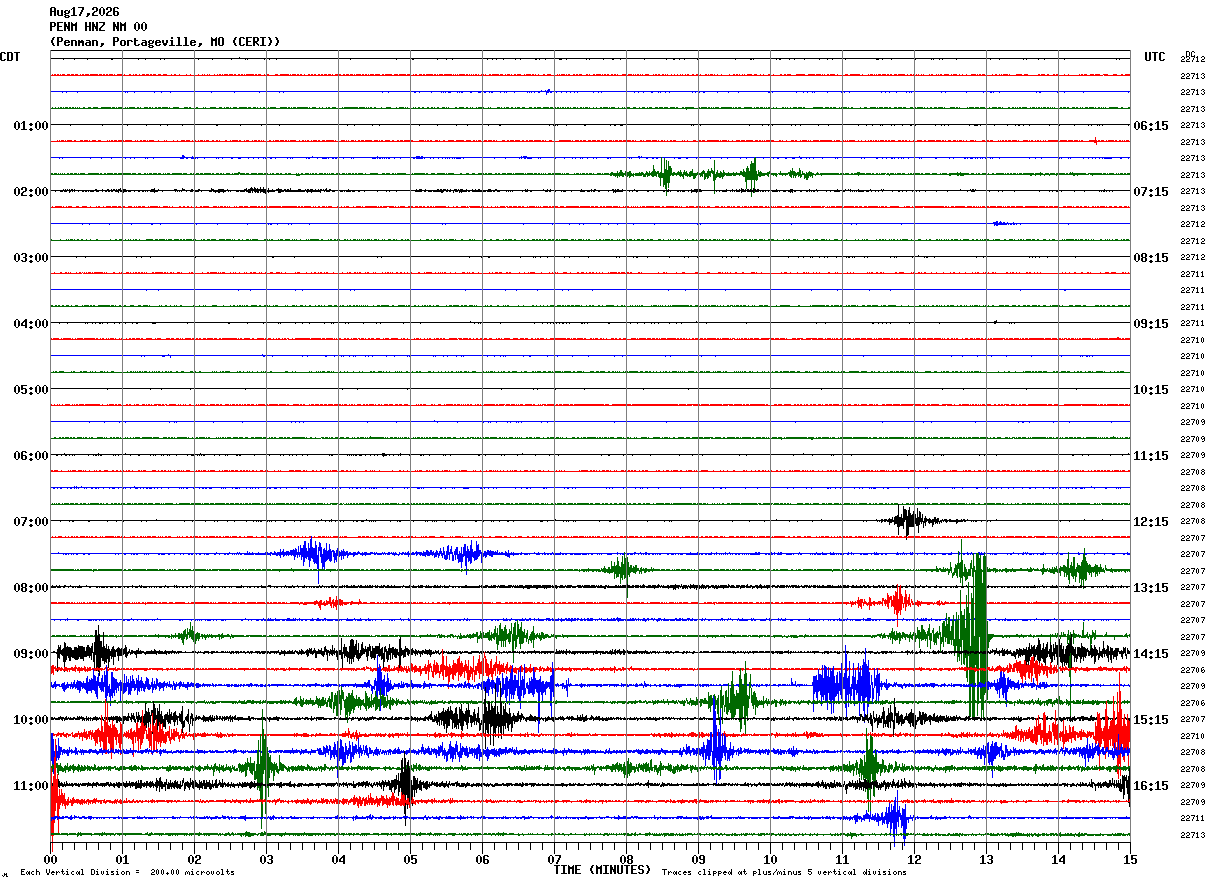Click the 12:15 UTC time label

[x=1151, y=522]
